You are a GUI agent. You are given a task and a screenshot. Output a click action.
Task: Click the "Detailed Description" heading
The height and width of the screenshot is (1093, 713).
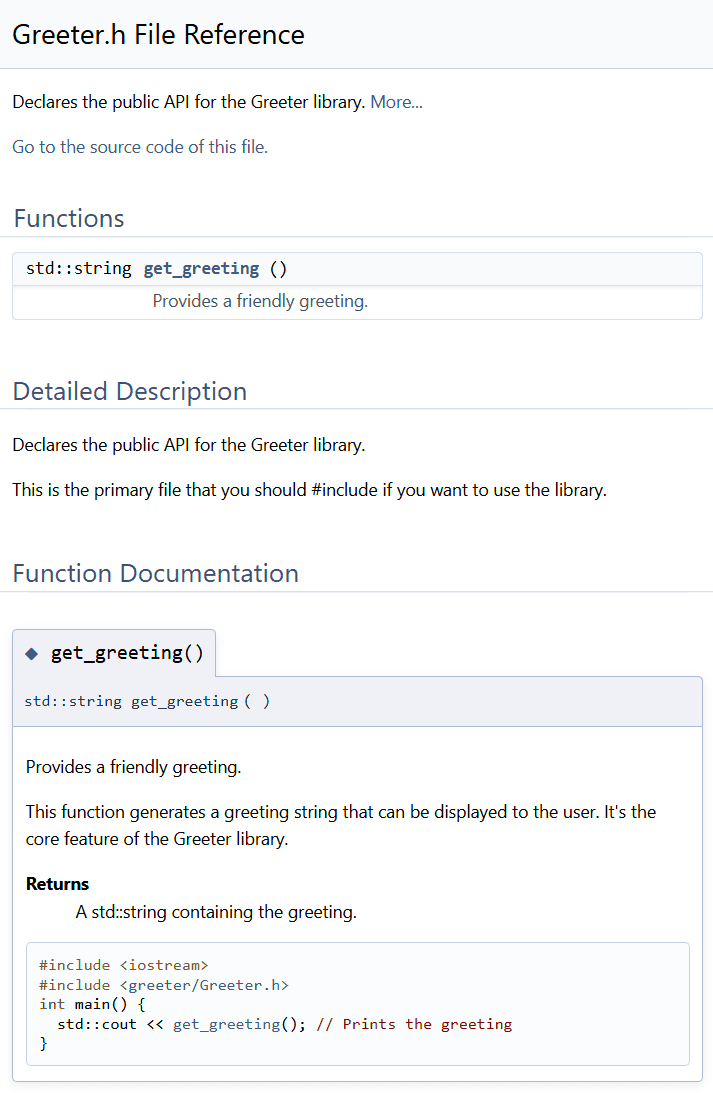tap(130, 391)
